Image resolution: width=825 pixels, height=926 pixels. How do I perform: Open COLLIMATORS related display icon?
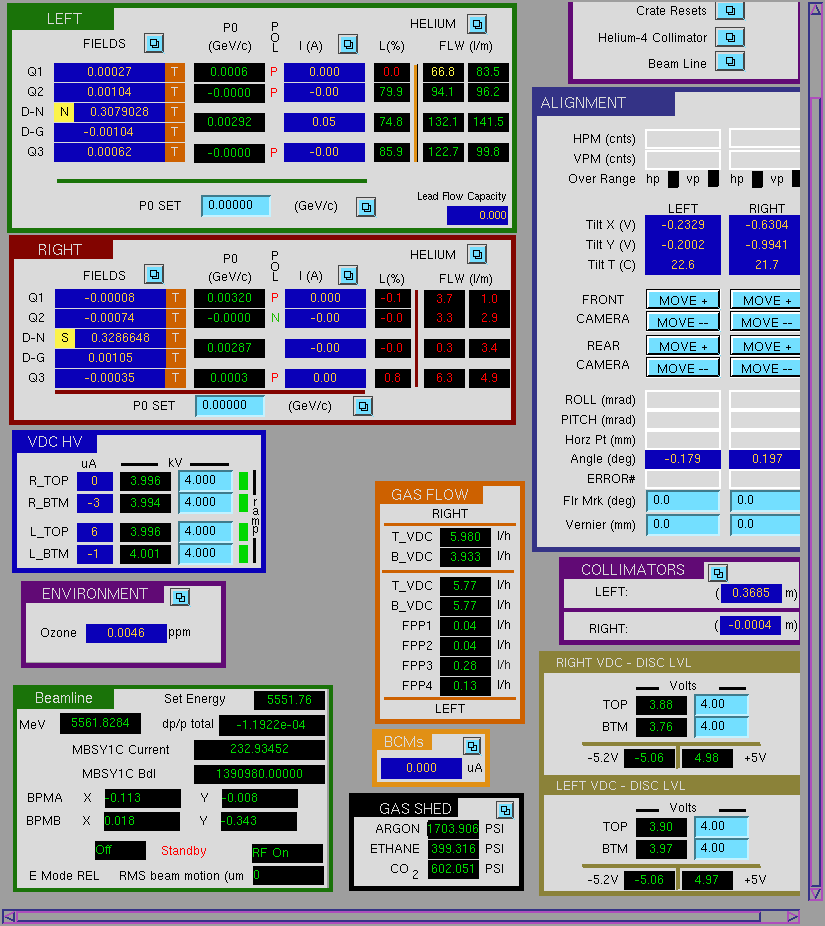(x=718, y=573)
